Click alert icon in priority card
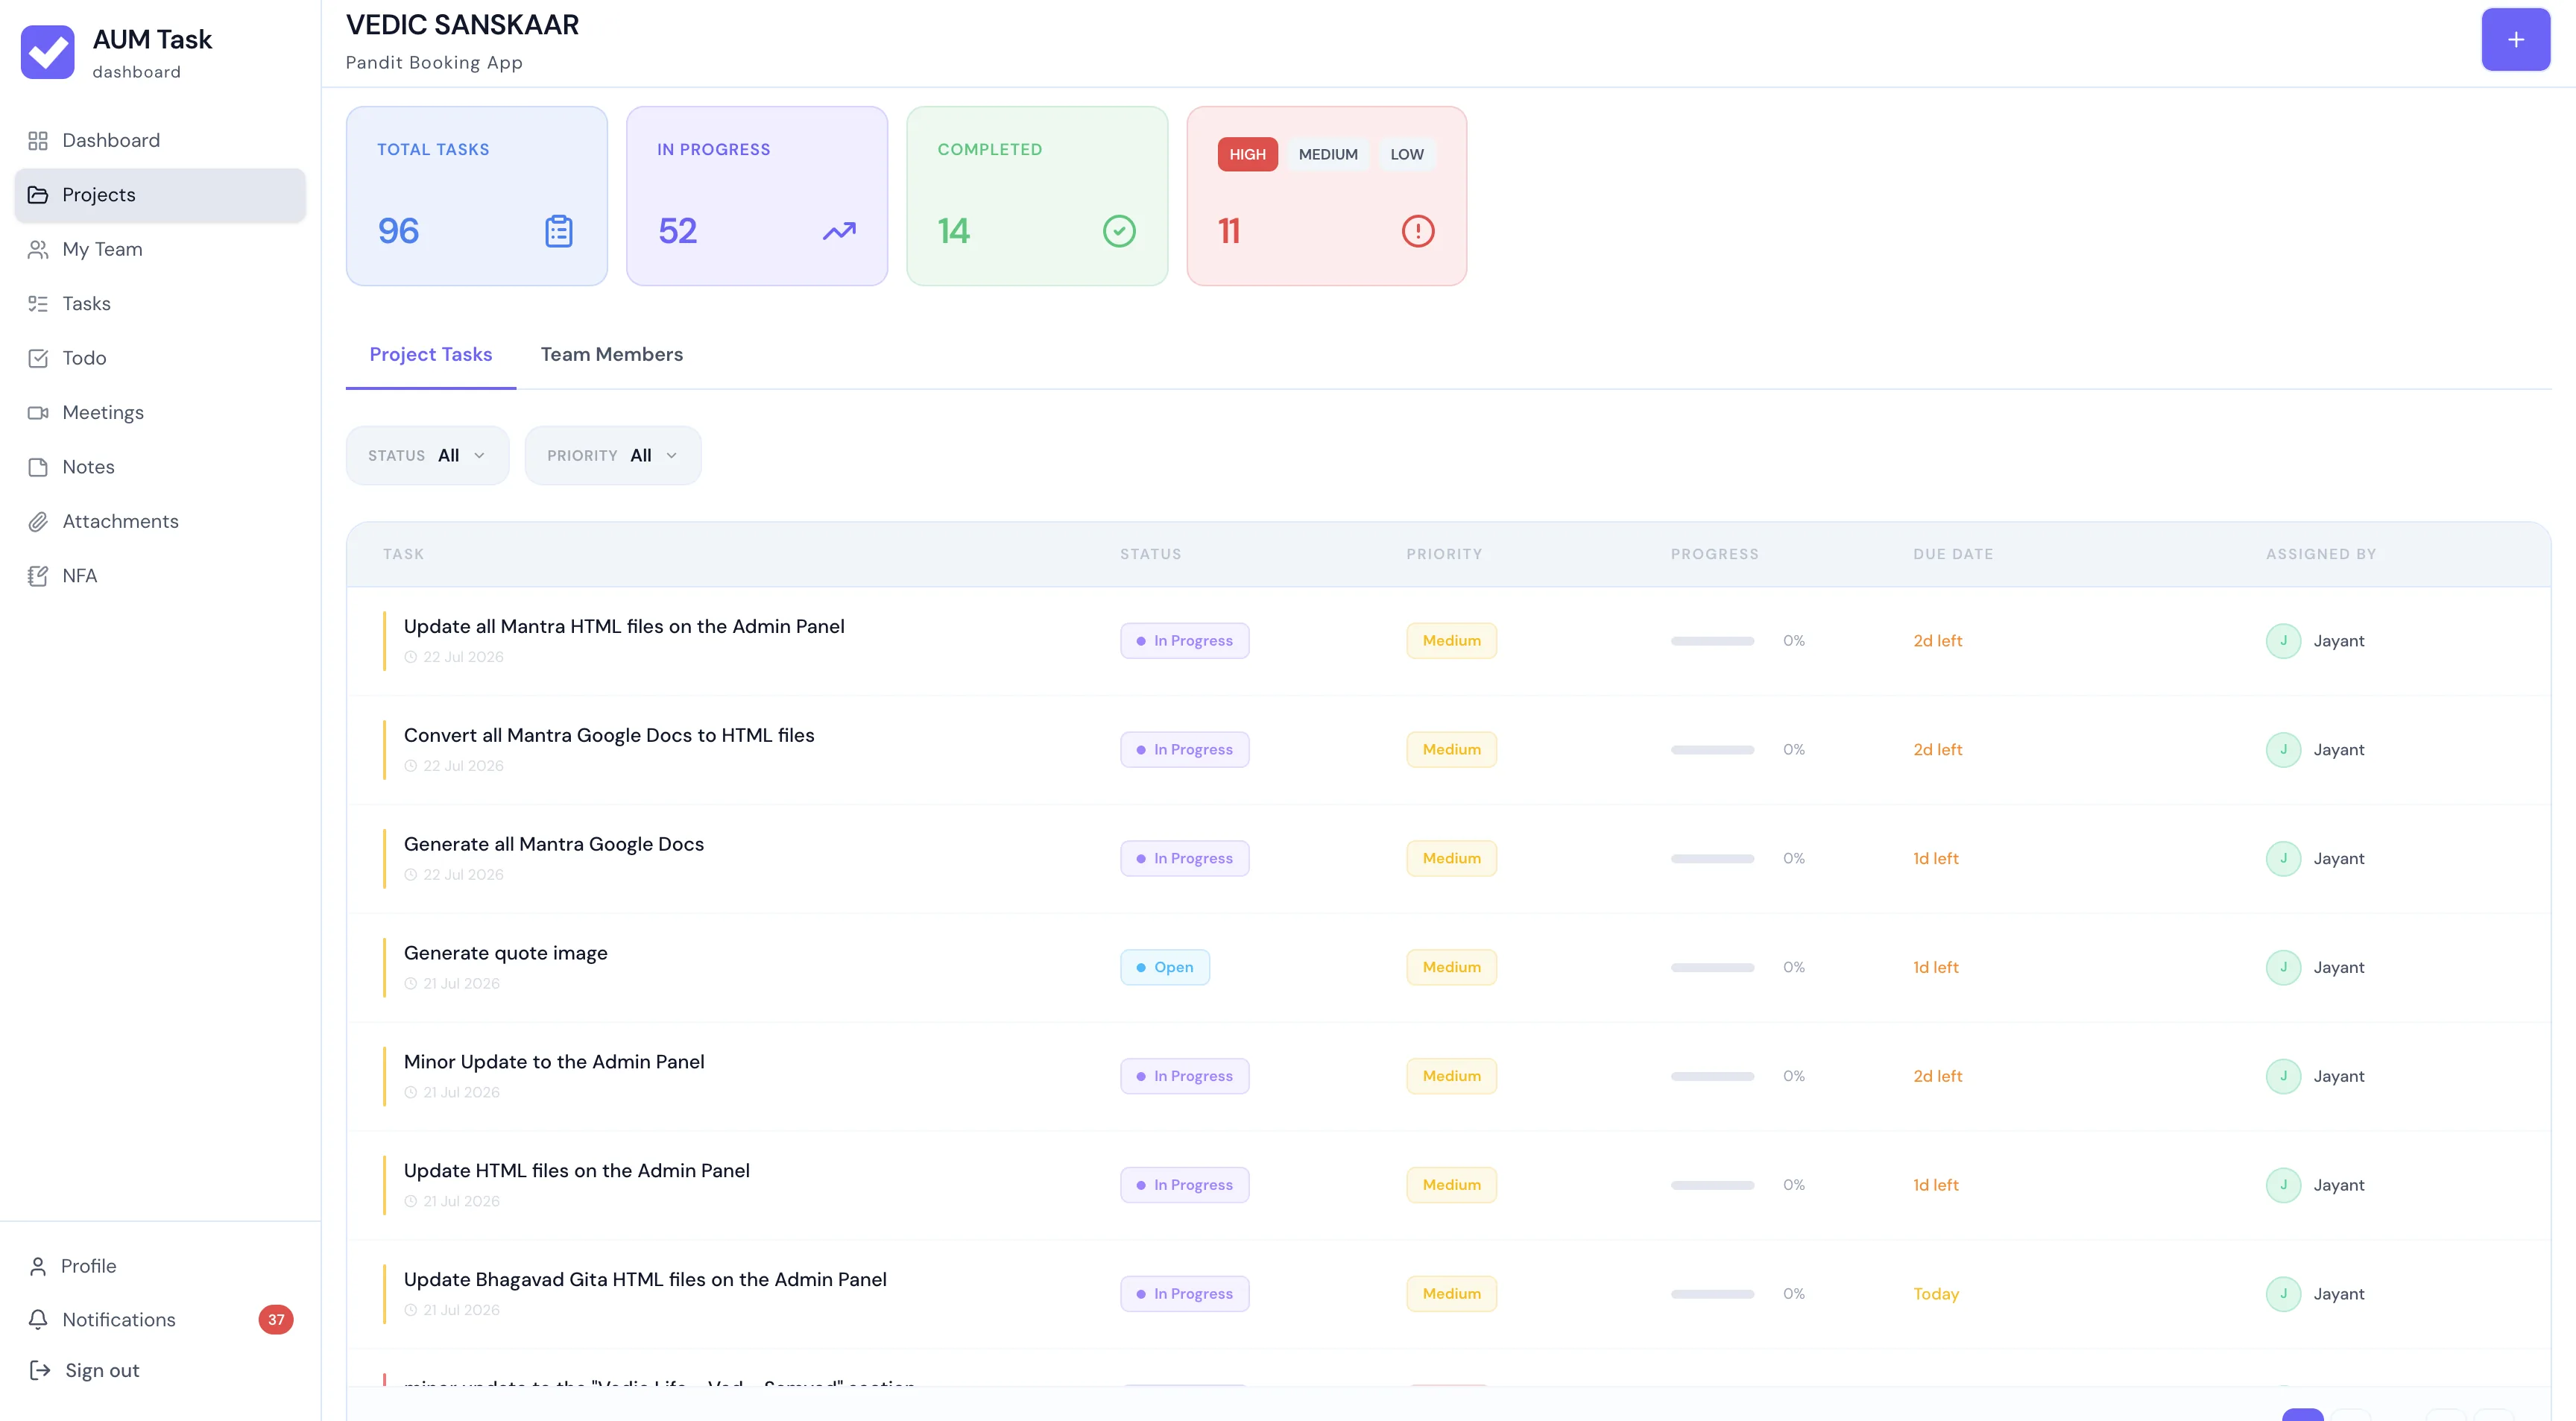2576x1421 pixels. [x=1418, y=231]
